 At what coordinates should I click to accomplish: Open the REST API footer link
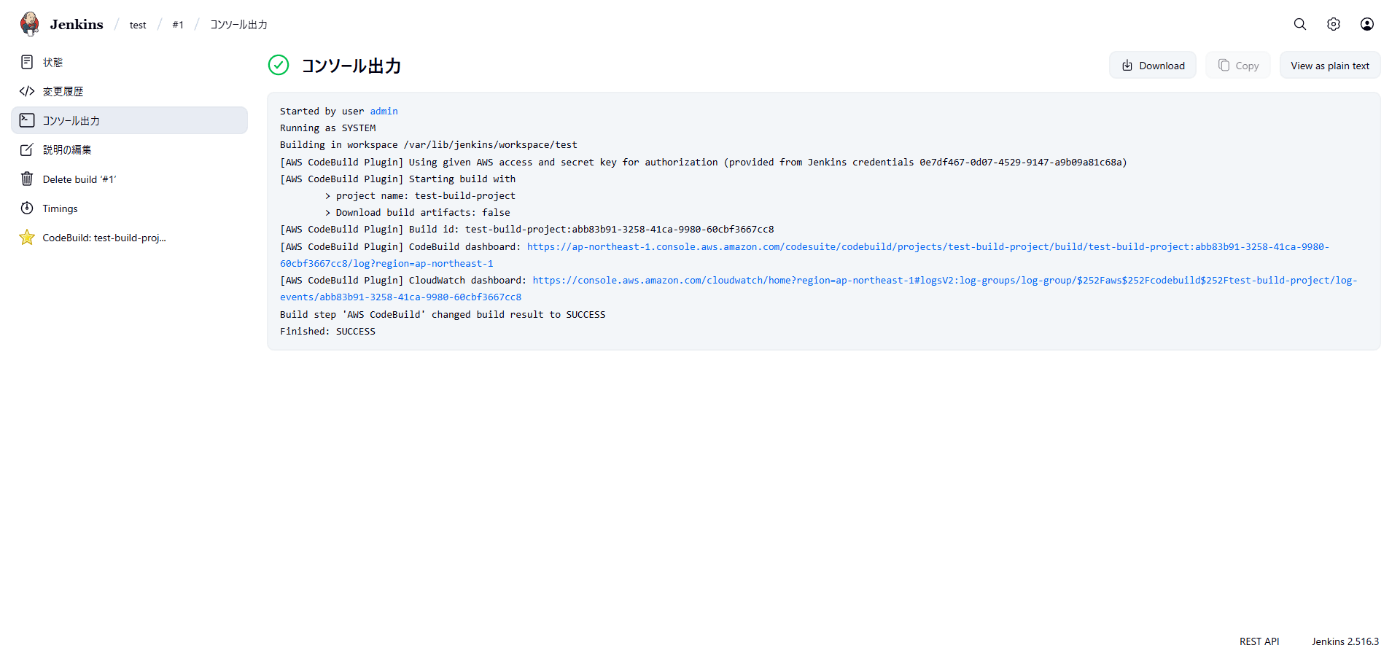coord(1259,641)
